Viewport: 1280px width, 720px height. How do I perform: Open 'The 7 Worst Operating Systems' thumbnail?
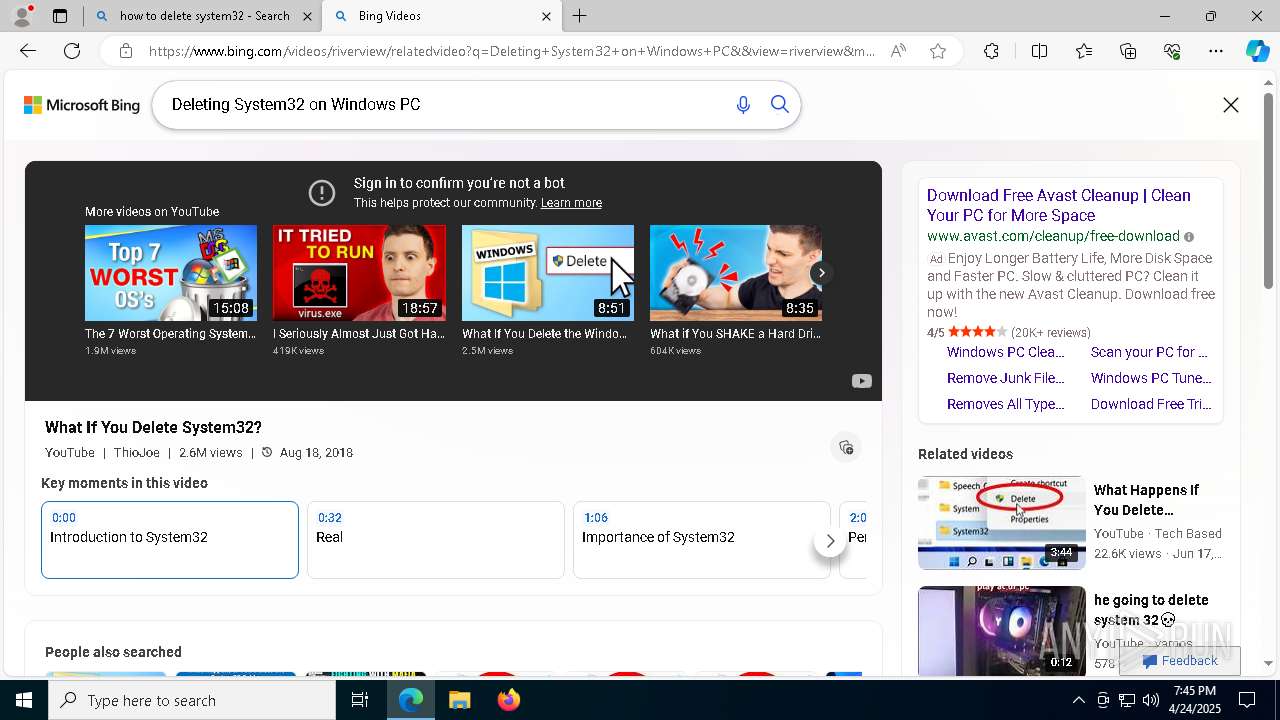pos(171,272)
